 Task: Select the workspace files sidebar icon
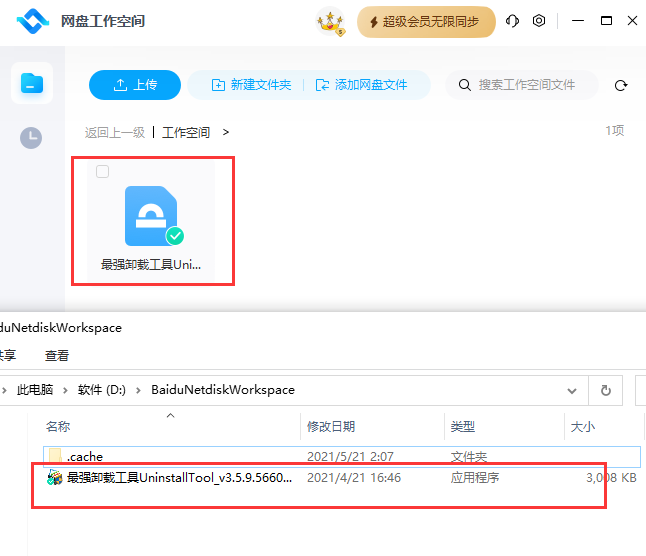pyautogui.click(x=32, y=83)
